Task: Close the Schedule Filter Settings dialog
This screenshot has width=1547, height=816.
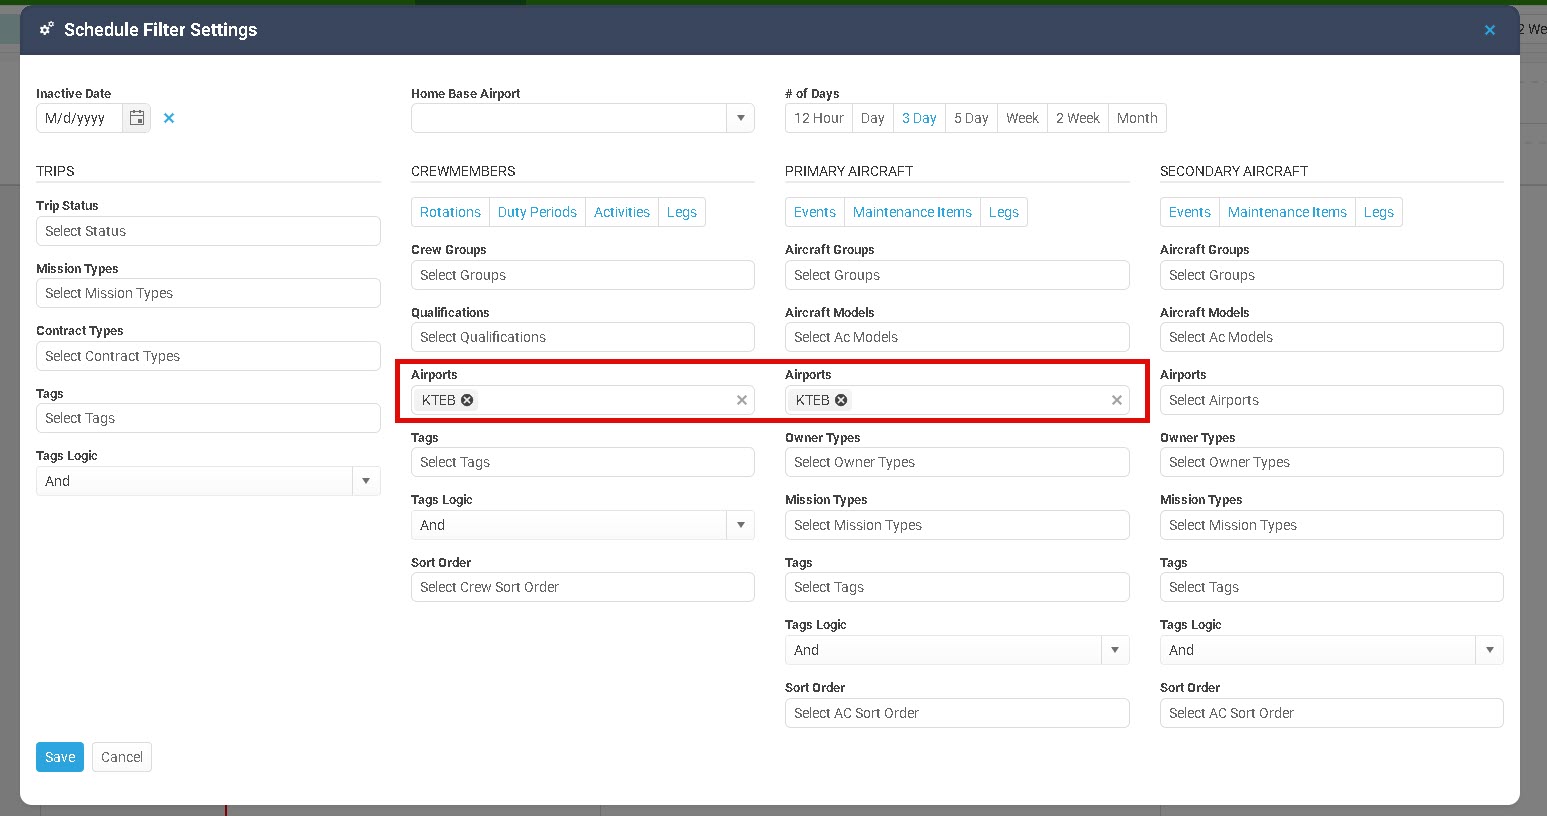Action: click(x=1489, y=30)
